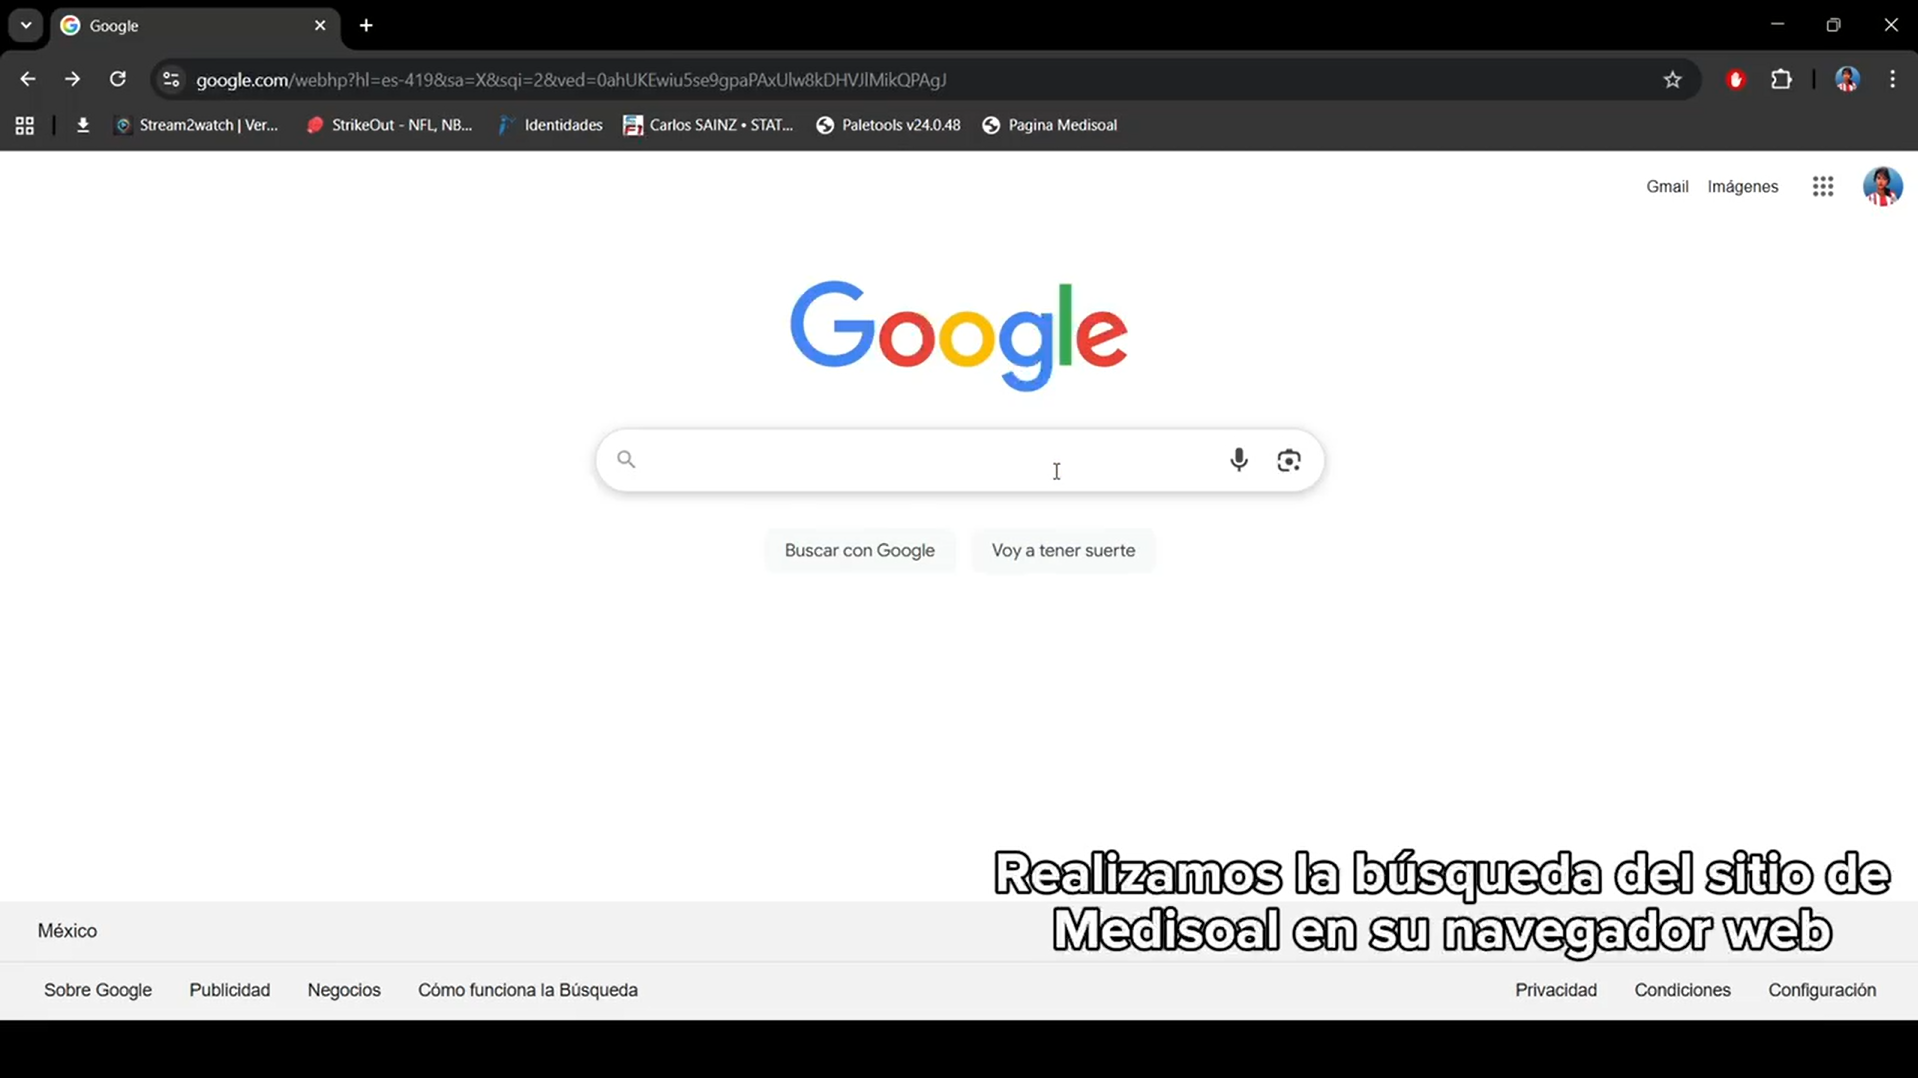Open Negocios footer link

coord(344,990)
